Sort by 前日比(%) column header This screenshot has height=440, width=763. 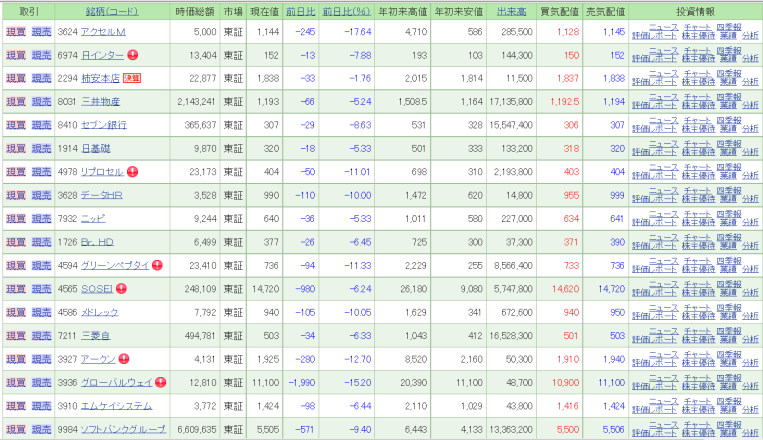pos(346,12)
